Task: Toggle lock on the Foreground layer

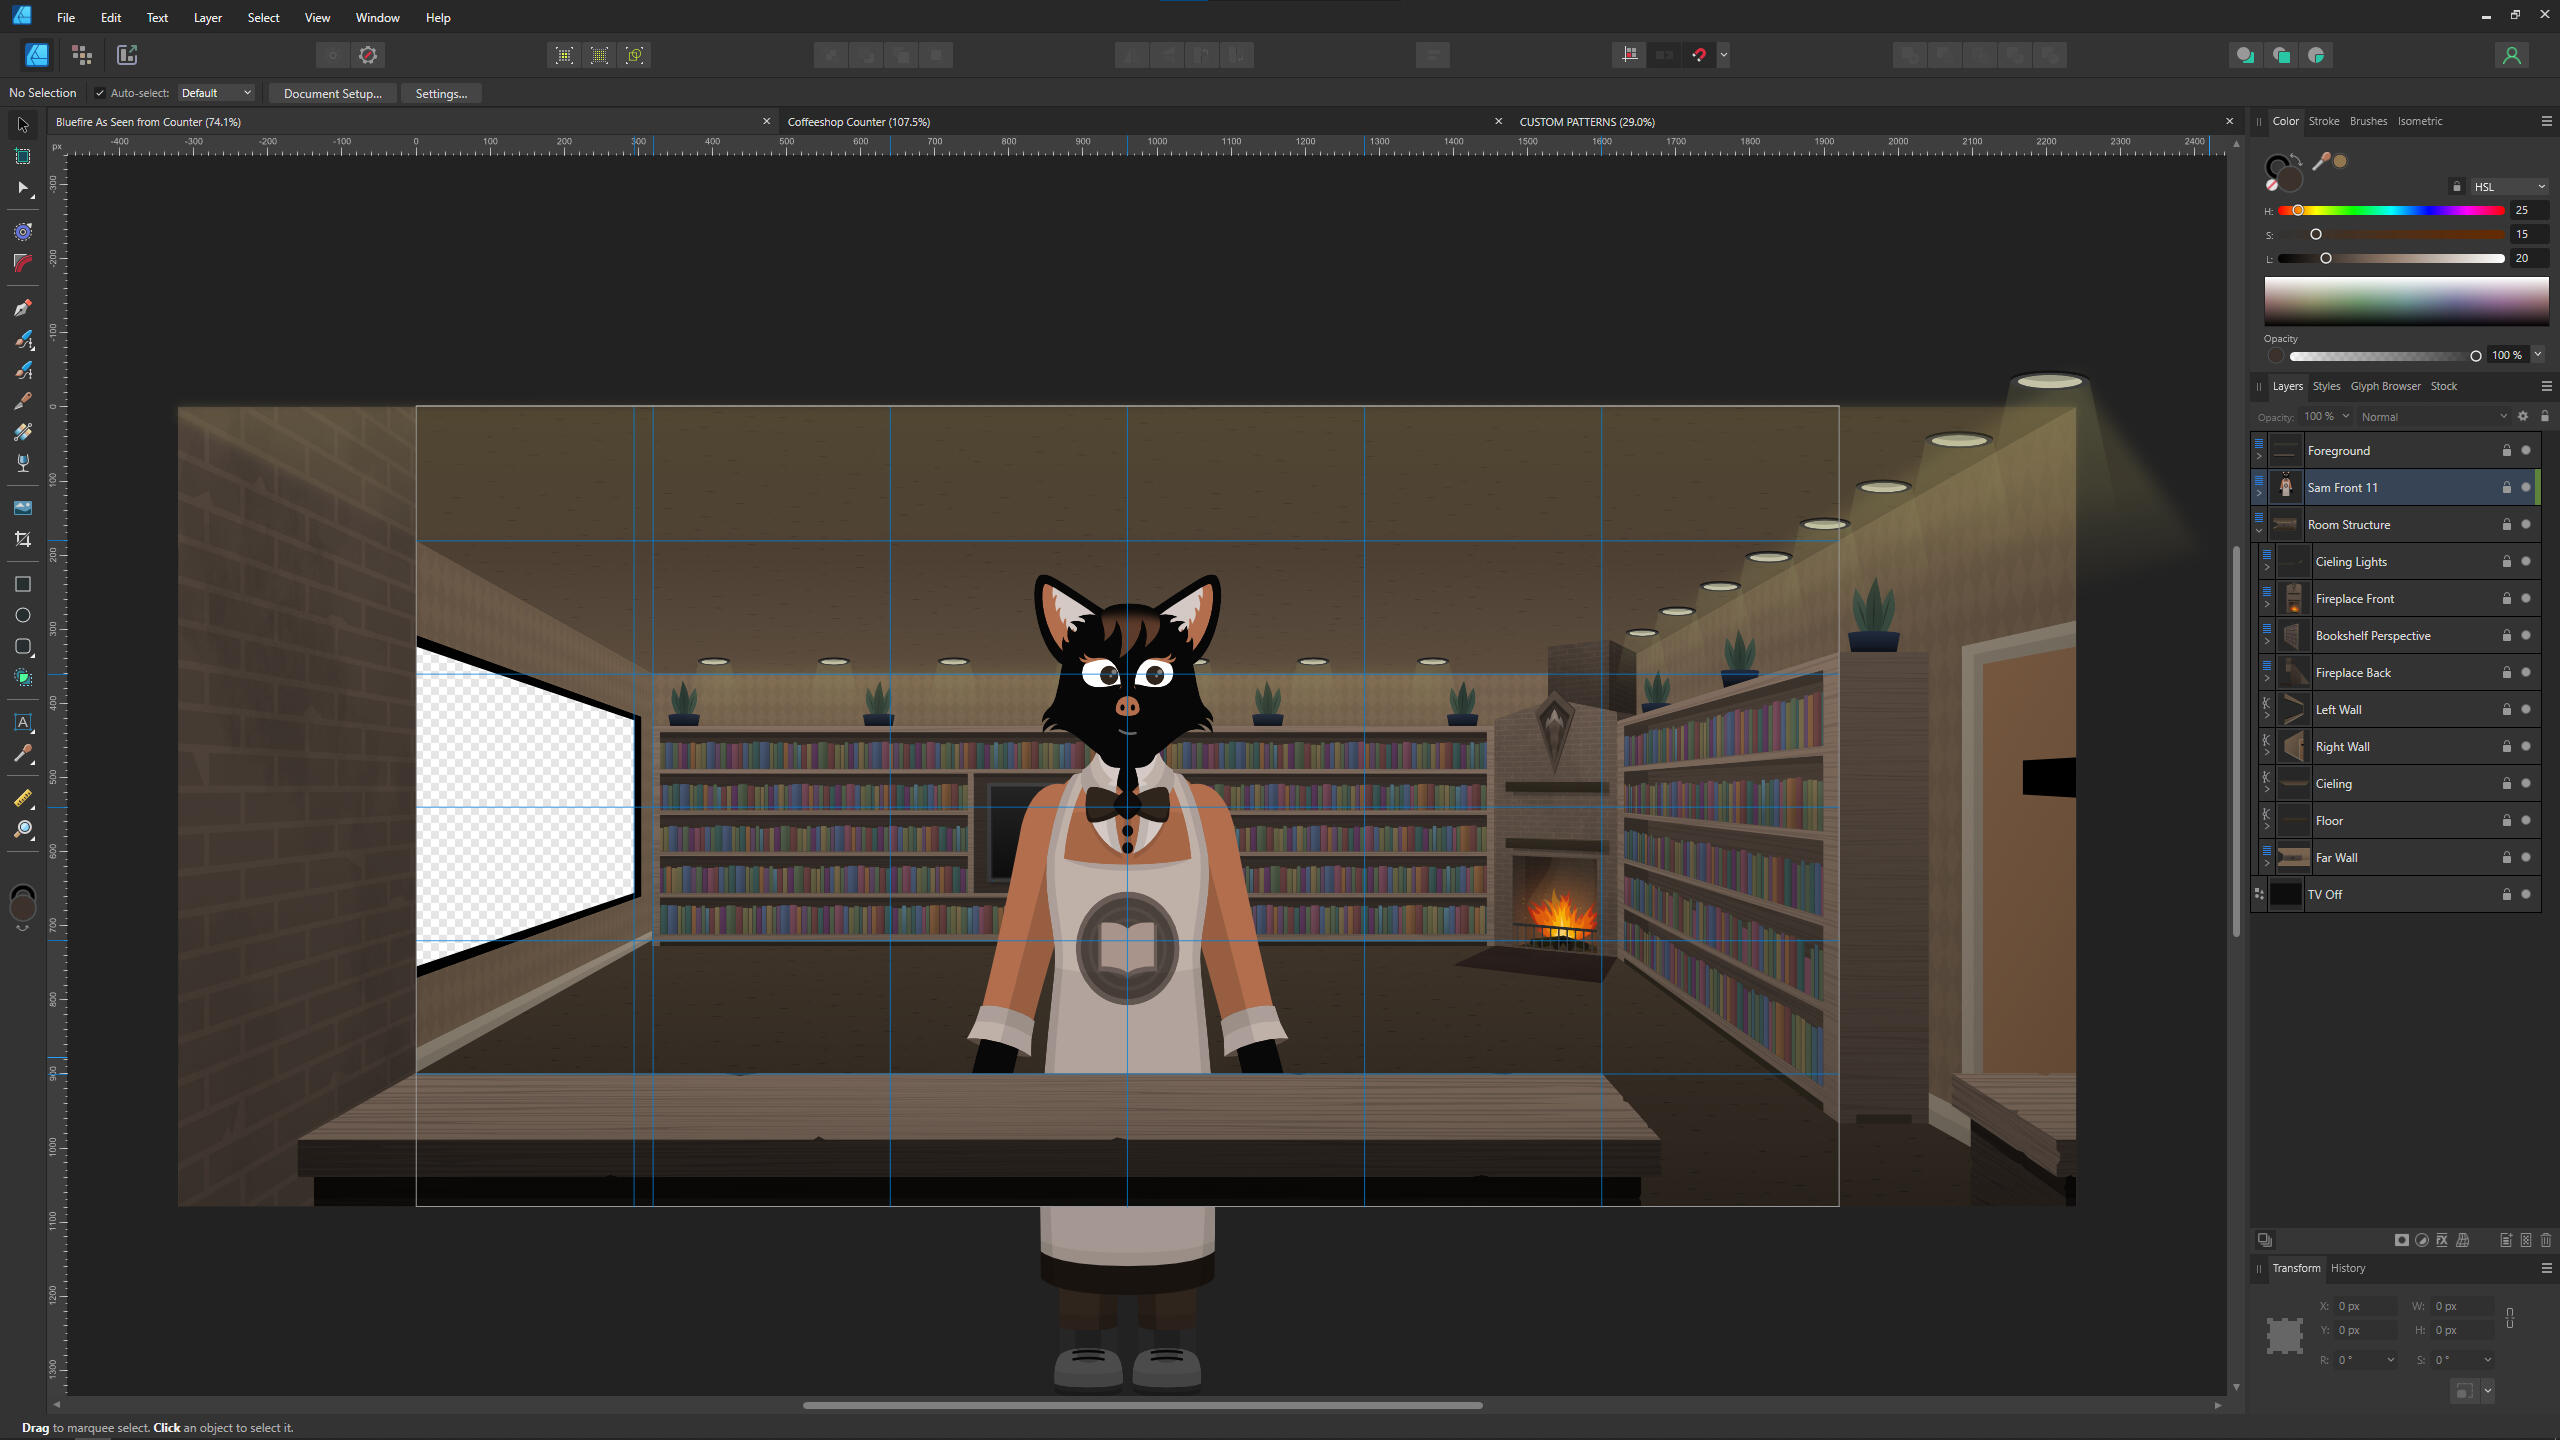Action: 2506,451
